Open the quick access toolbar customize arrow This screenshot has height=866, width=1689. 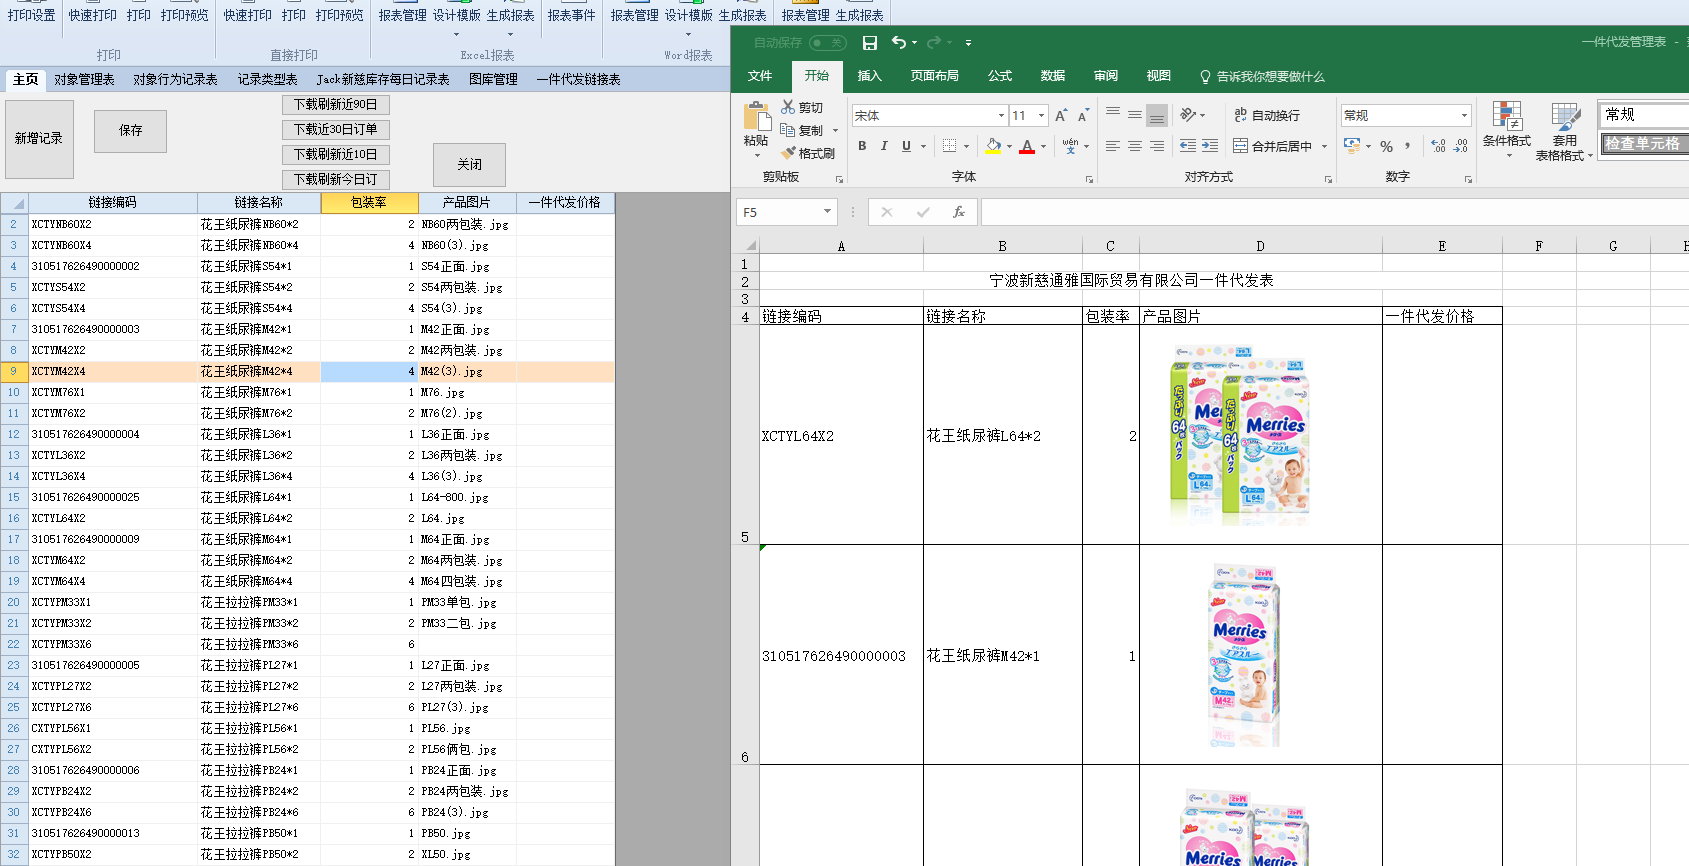968,43
